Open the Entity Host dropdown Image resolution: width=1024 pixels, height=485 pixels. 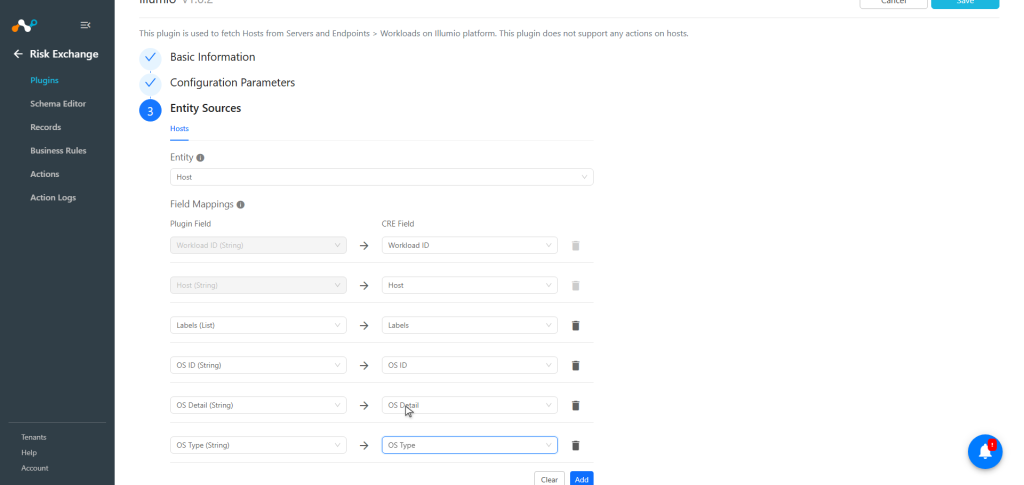[381, 177]
